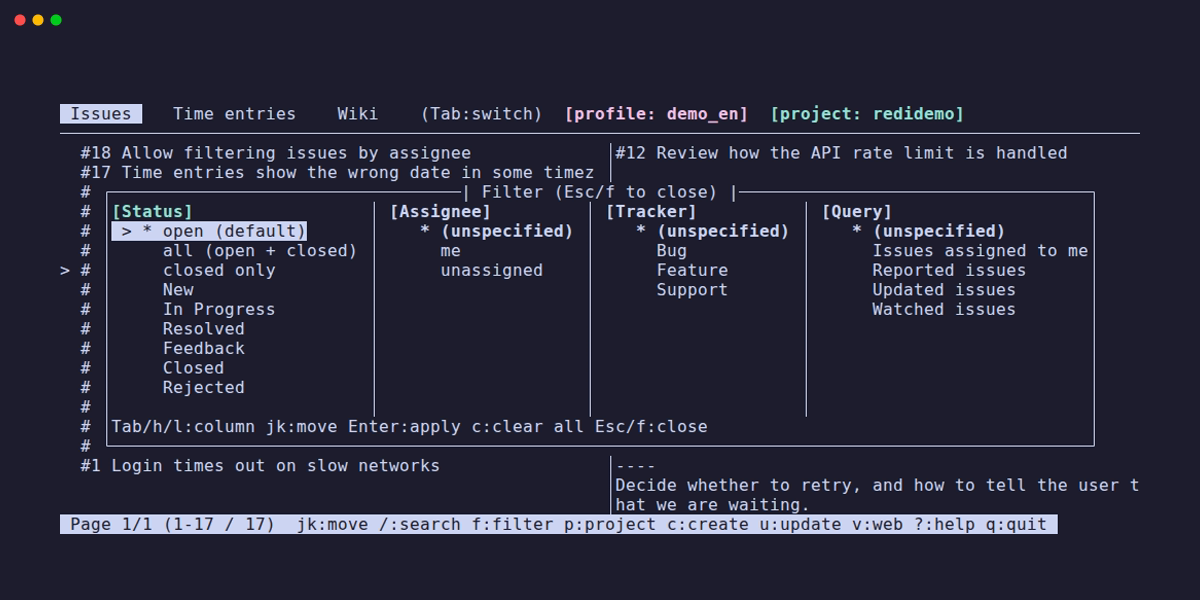
Task: Click the profile demo_en indicator
Action: (x=656, y=114)
